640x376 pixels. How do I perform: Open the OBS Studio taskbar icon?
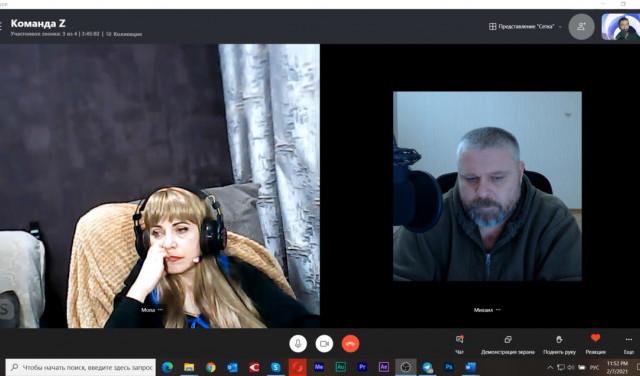[x=405, y=367]
